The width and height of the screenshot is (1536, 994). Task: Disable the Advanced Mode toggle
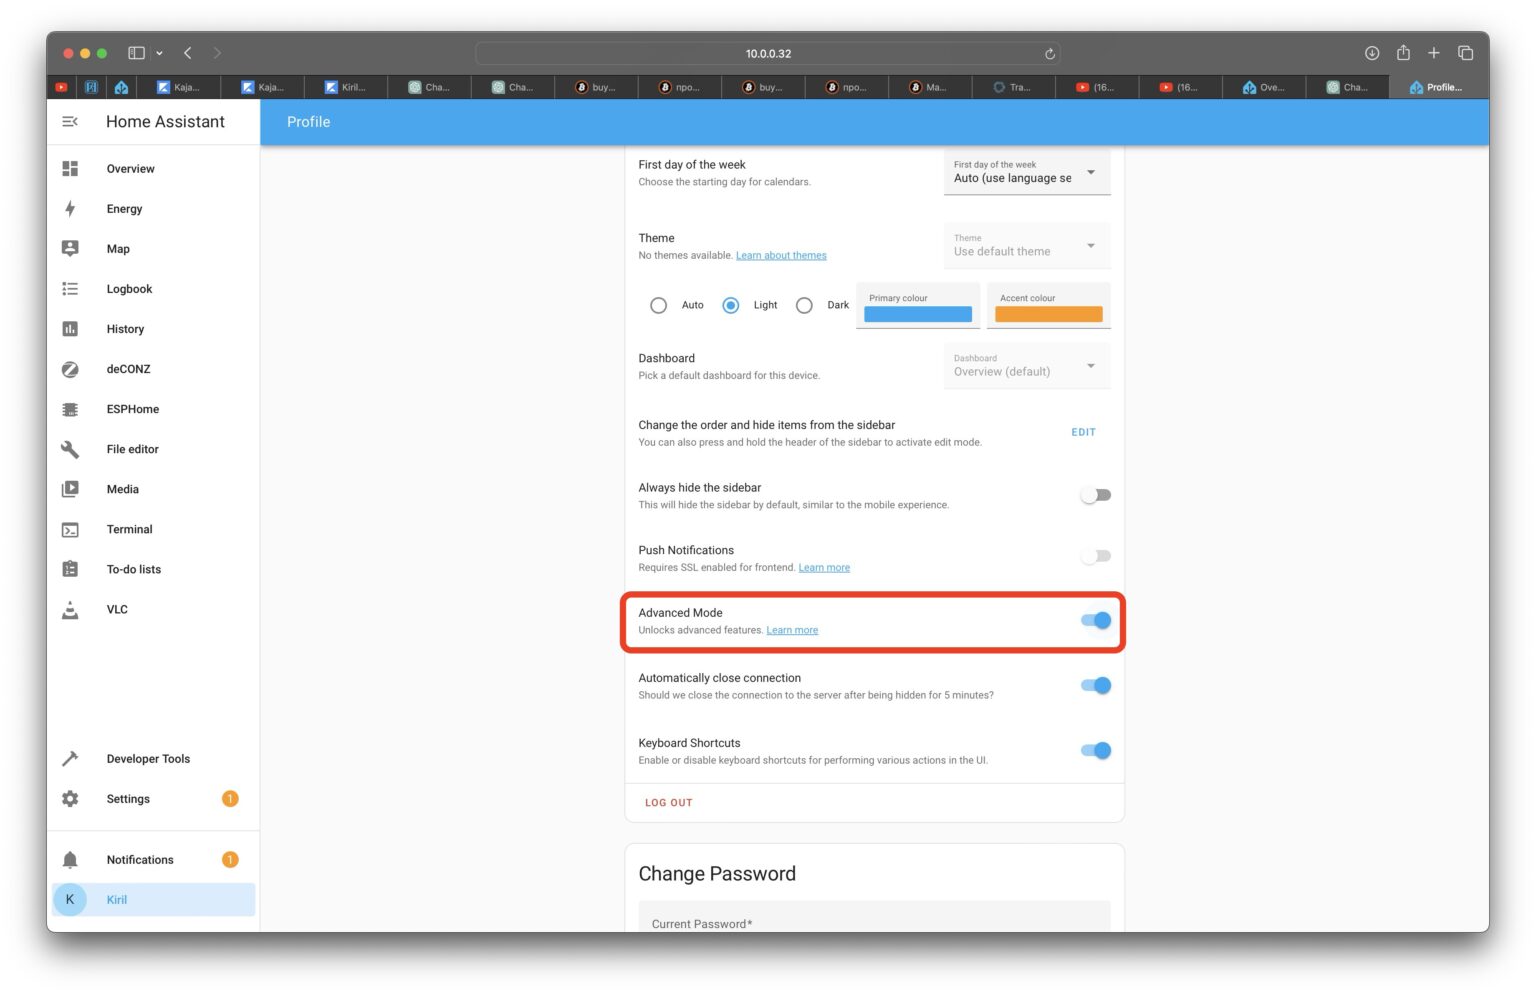(1096, 621)
